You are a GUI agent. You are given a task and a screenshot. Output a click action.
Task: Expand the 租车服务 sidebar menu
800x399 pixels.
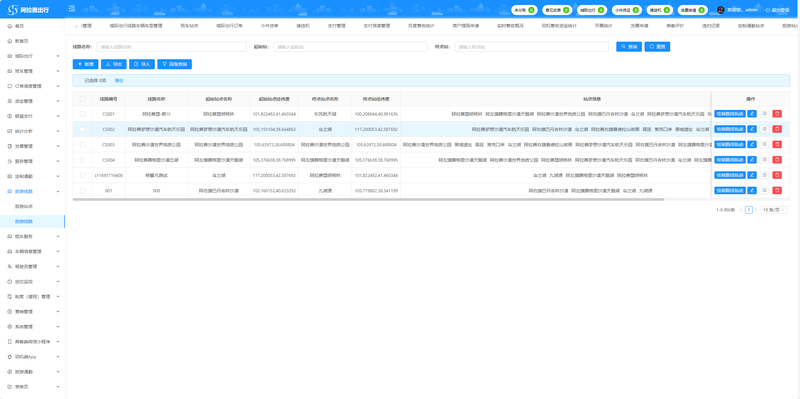32,236
